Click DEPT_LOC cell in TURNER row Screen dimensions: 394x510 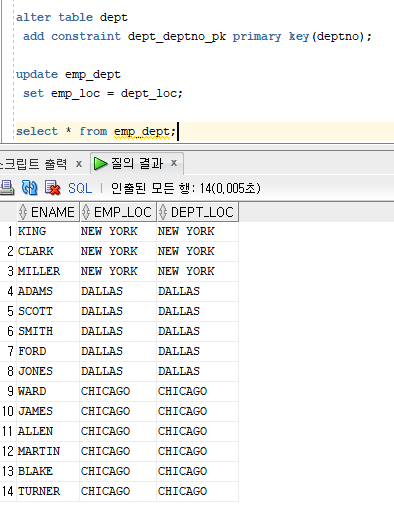coord(198,491)
